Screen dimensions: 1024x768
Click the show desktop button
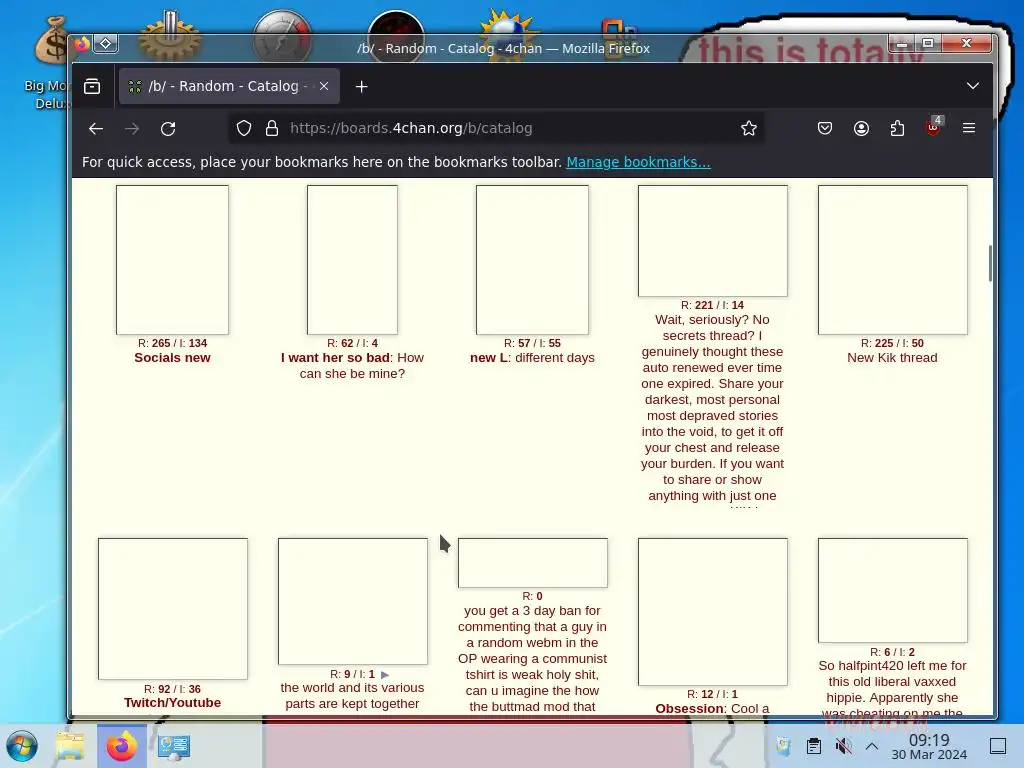coord(998,746)
